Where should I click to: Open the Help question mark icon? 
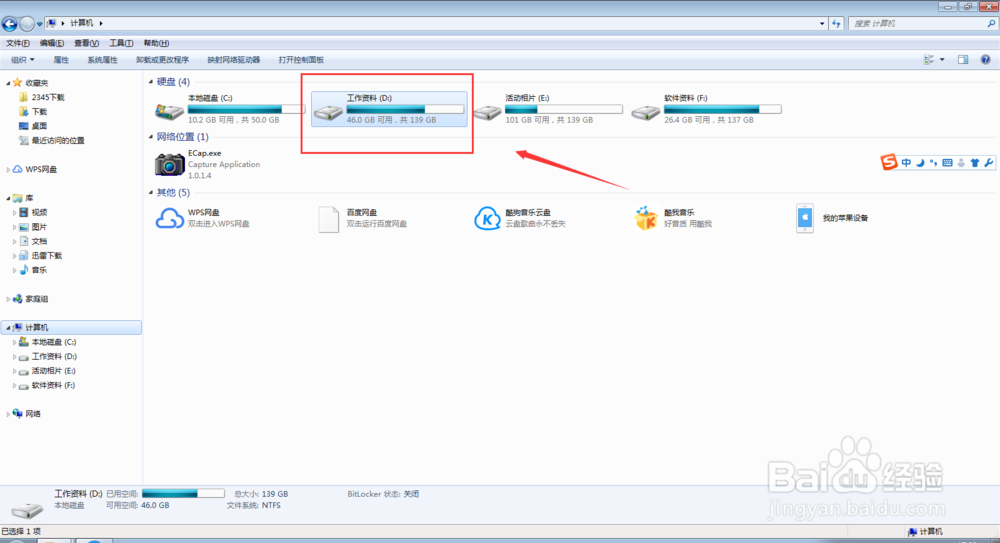point(985,59)
